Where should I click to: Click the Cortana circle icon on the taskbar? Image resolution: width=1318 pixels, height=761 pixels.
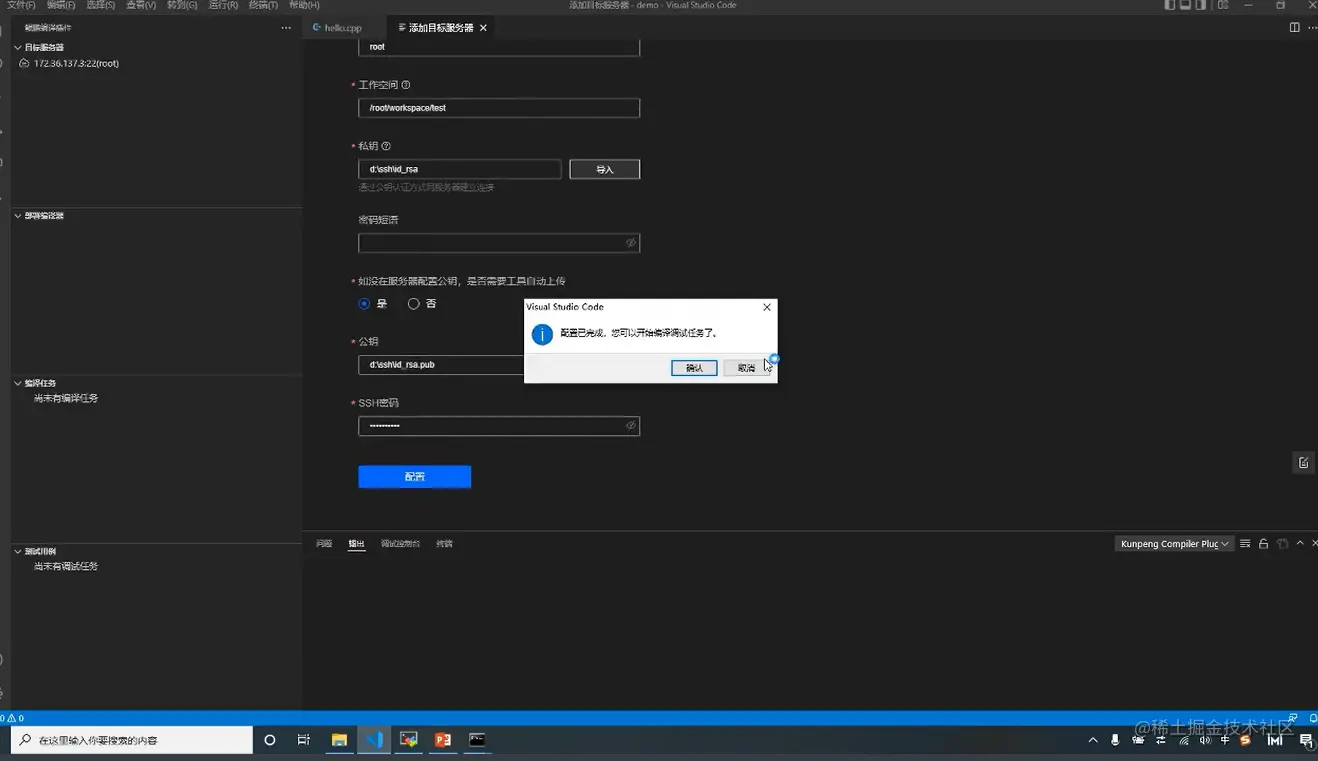pos(269,740)
